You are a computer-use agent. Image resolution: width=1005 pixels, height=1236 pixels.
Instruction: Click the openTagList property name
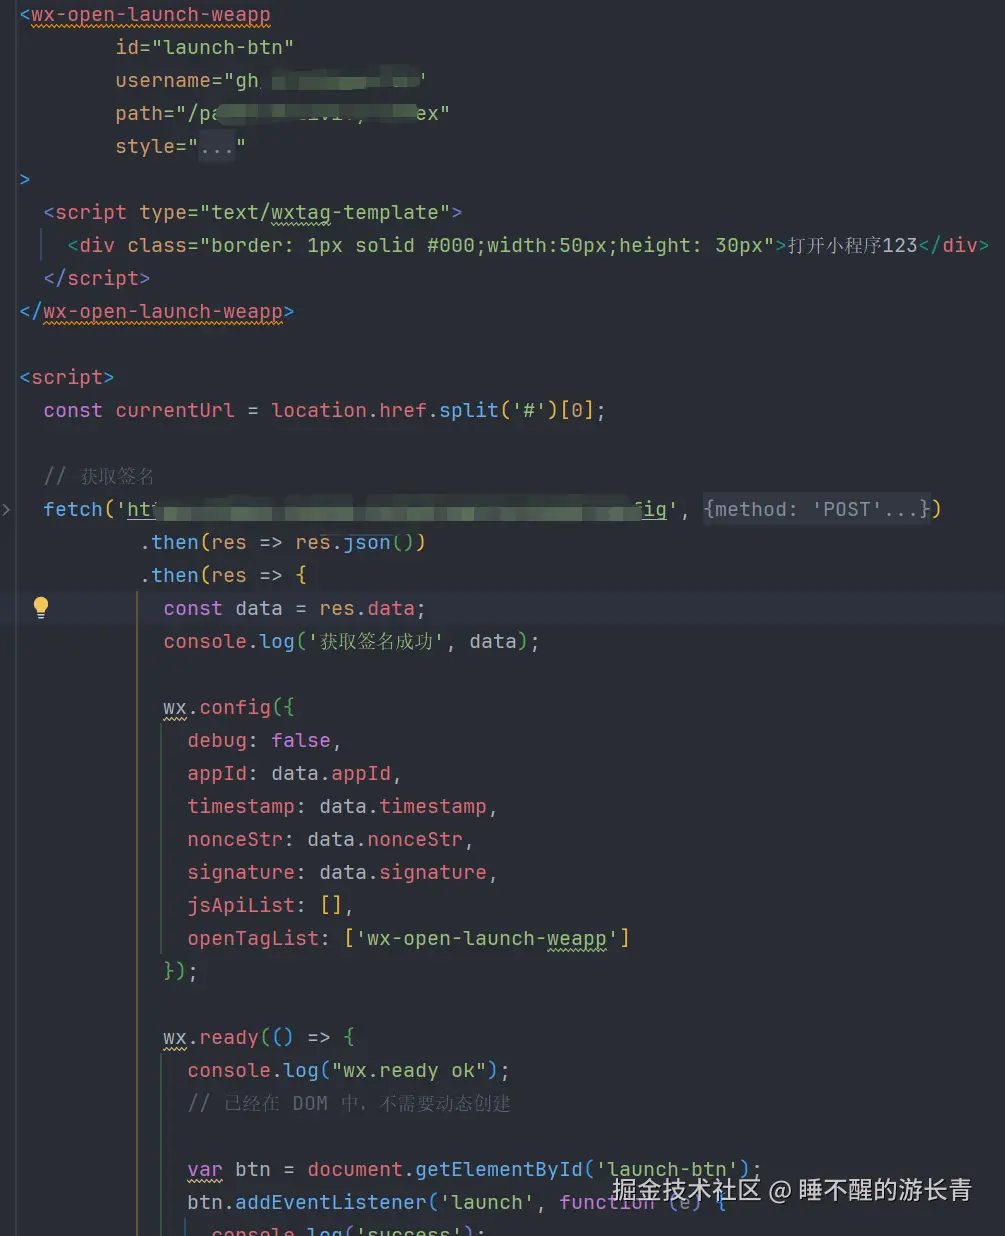[x=253, y=939]
